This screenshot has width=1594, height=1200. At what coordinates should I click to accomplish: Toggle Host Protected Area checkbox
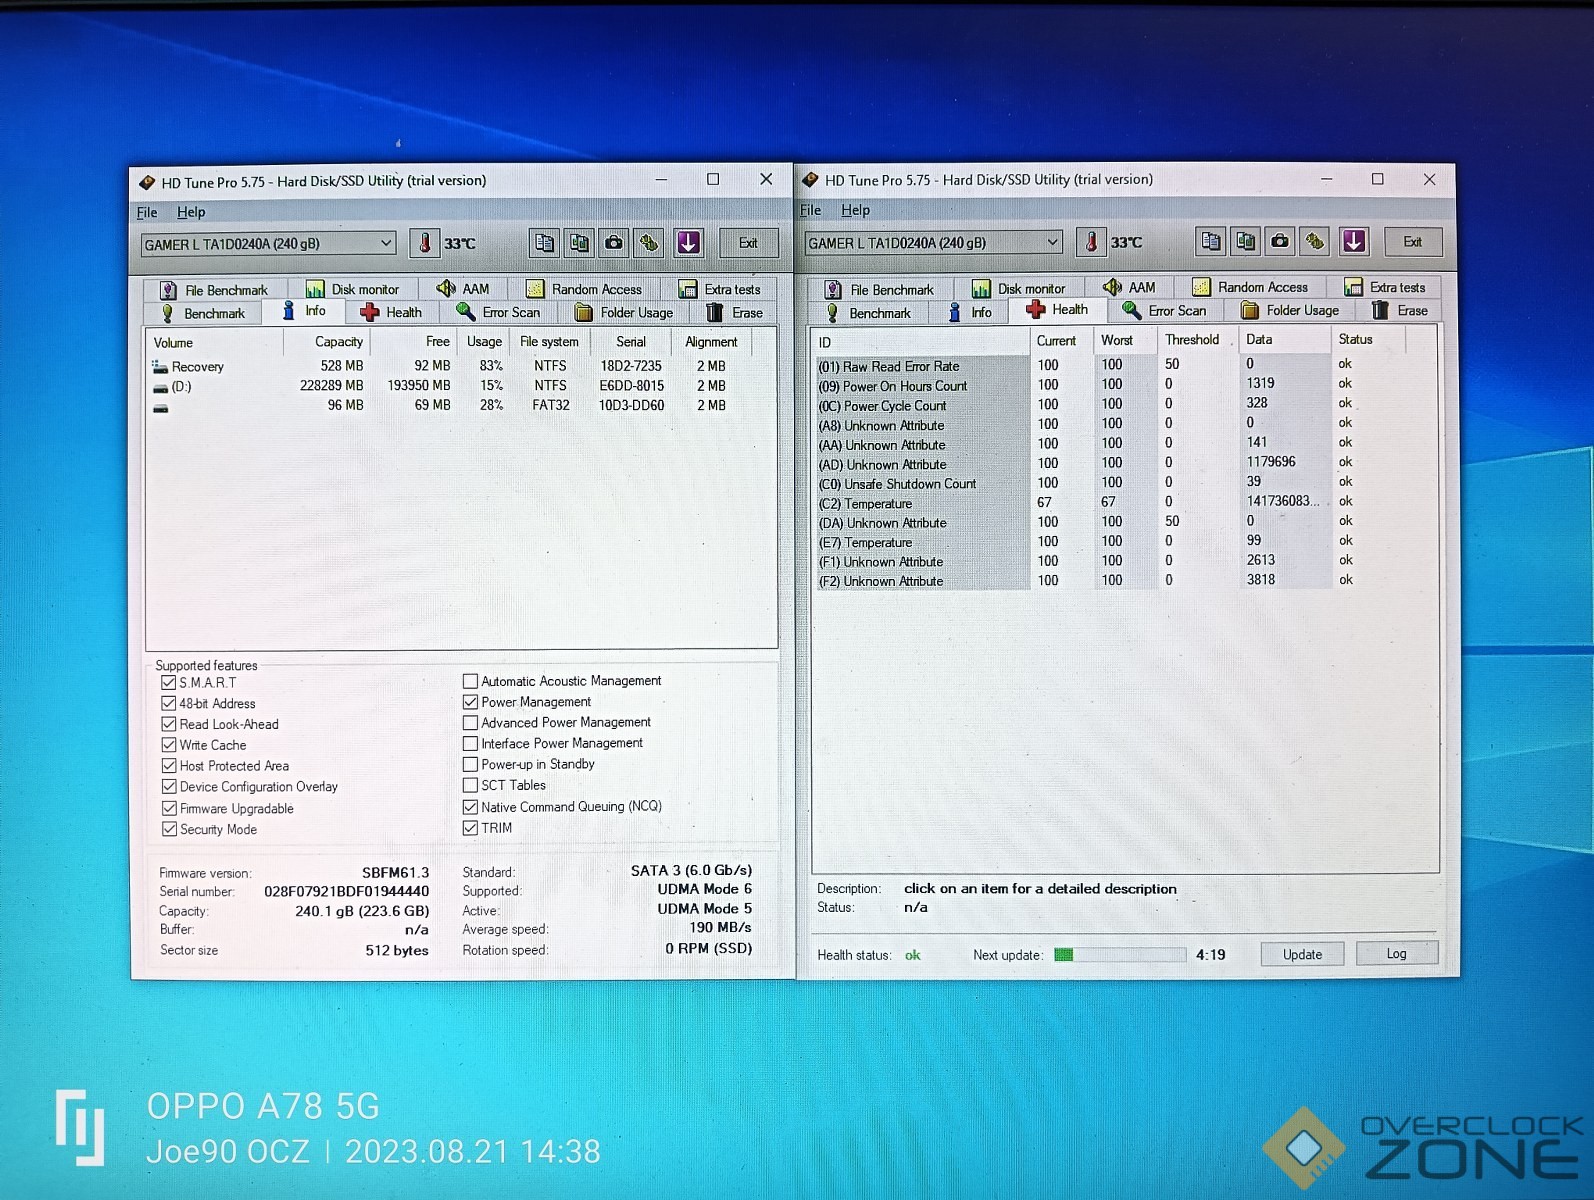pyautogui.click(x=169, y=766)
